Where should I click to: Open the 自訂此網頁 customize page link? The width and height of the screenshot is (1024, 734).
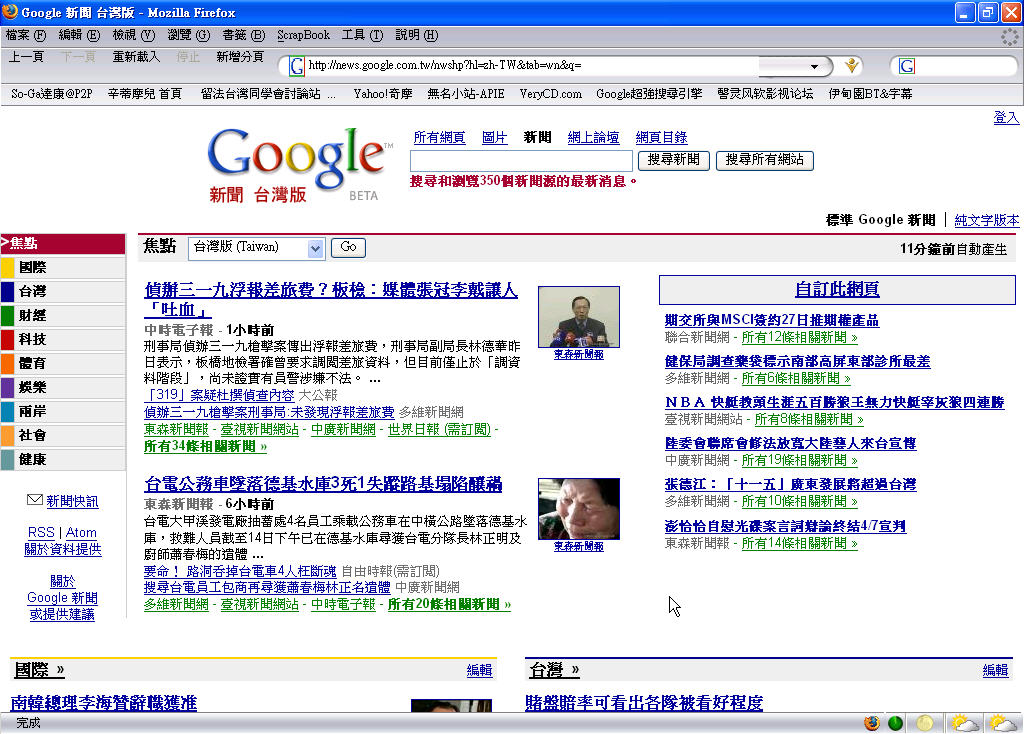[x=836, y=290]
